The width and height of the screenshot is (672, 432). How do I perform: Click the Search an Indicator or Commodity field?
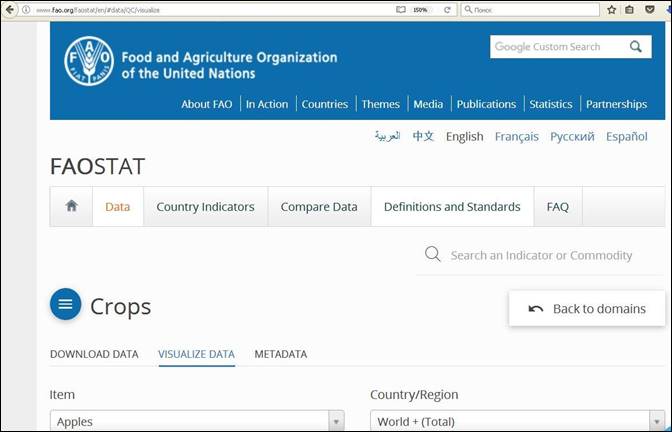[541, 255]
